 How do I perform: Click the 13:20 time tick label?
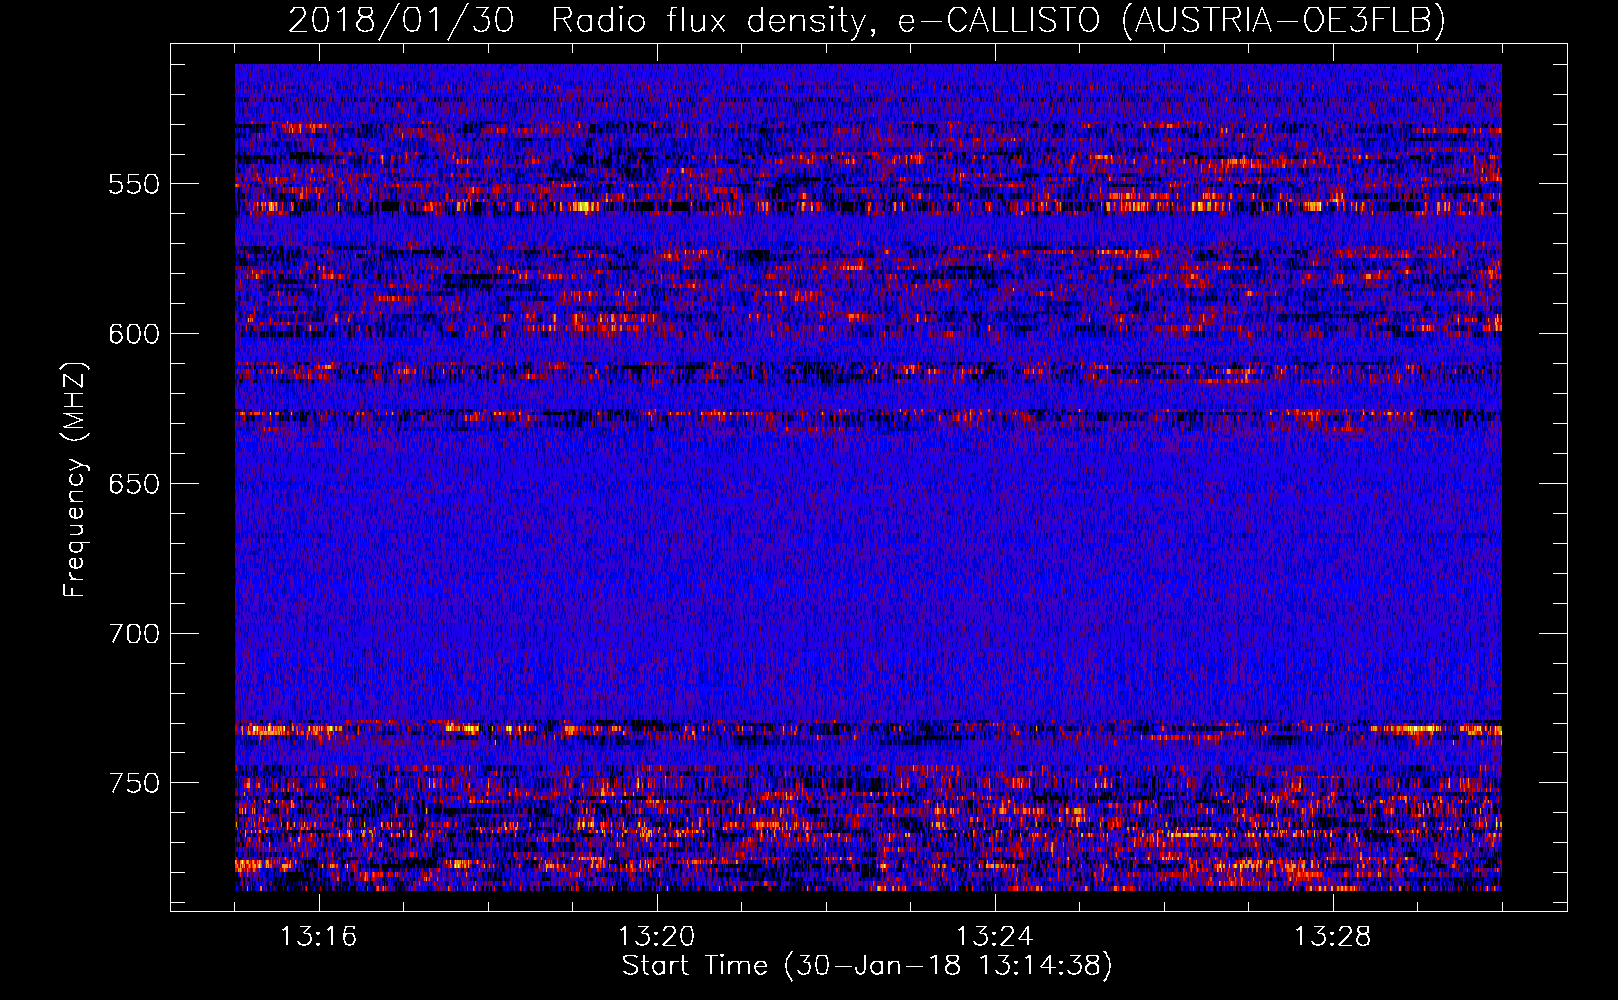[x=656, y=937]
